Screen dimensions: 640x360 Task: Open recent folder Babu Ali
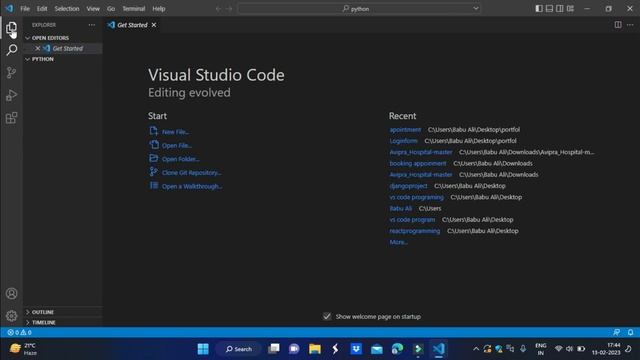(400, 208)
